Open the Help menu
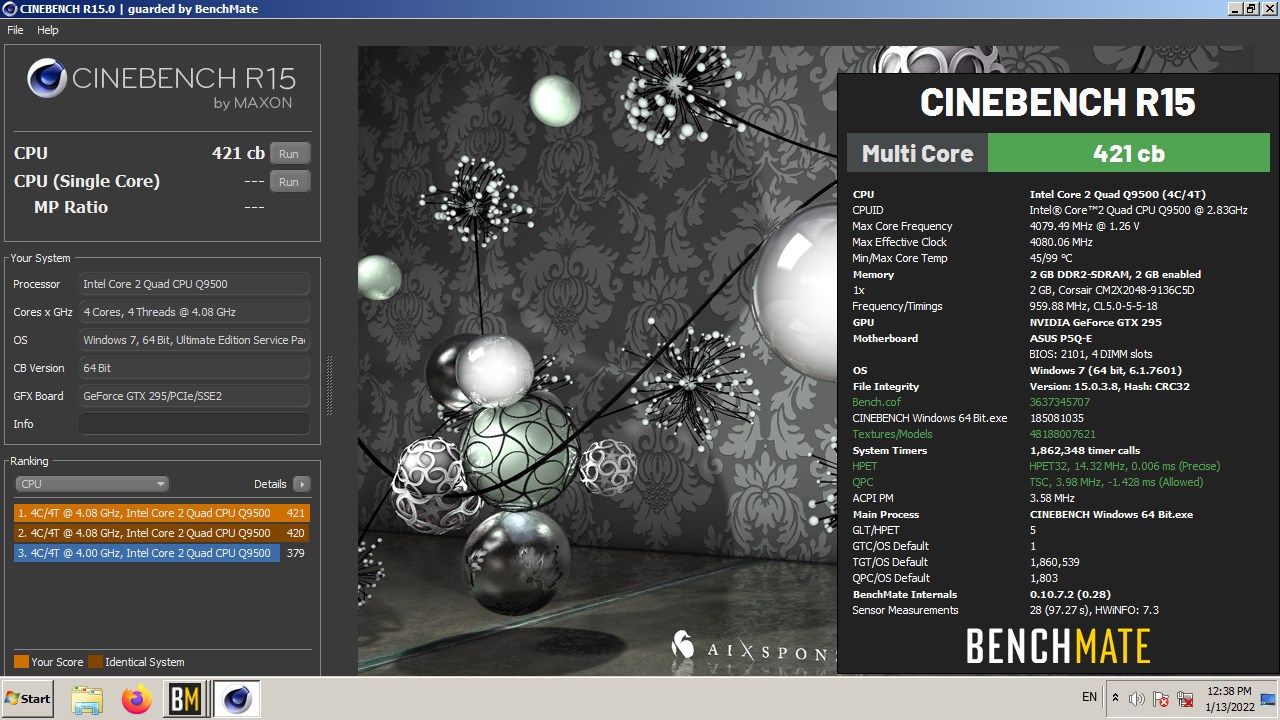1280x720 pixels. point(48,30)
